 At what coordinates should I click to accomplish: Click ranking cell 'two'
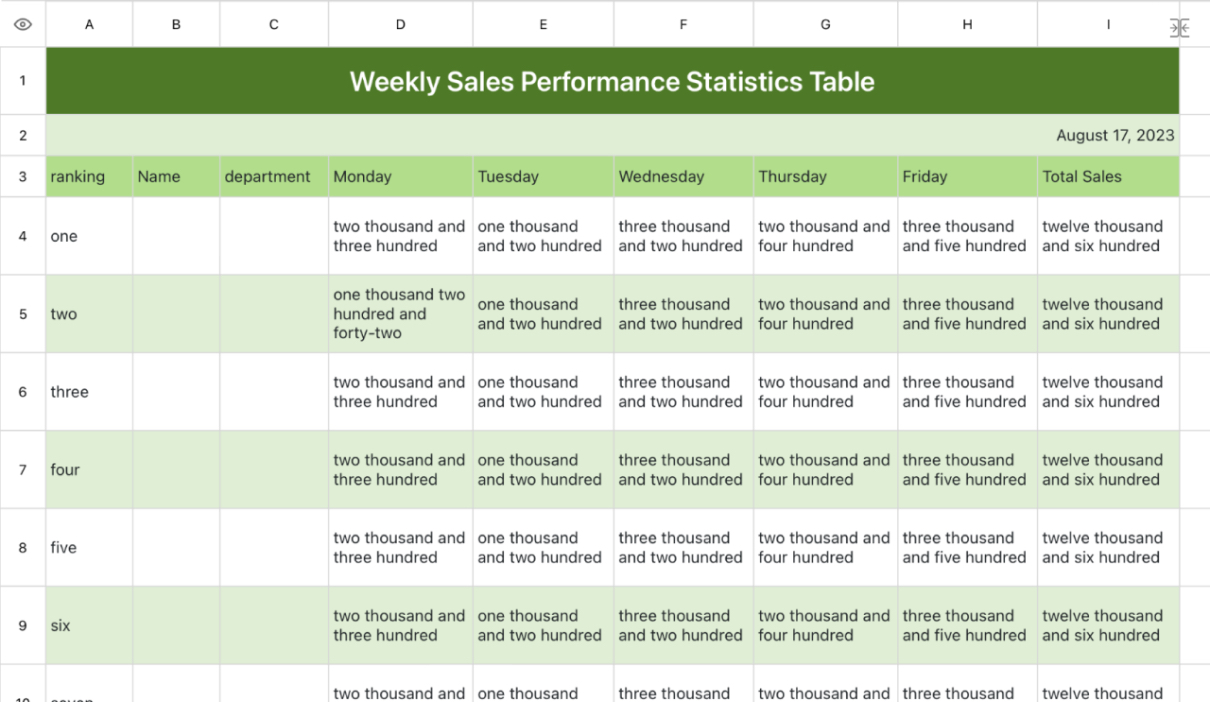[89, 314]
